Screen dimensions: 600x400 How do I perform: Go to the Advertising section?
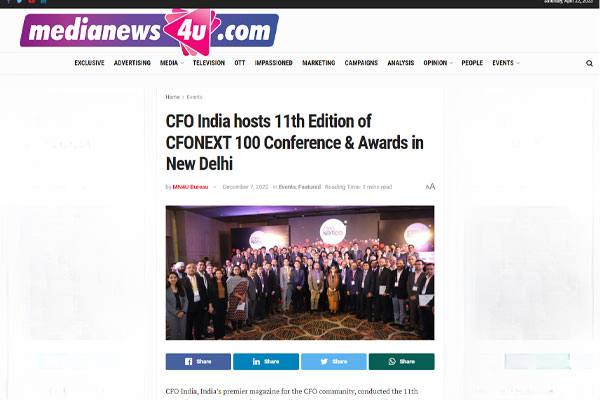click(x=132, y=63)
